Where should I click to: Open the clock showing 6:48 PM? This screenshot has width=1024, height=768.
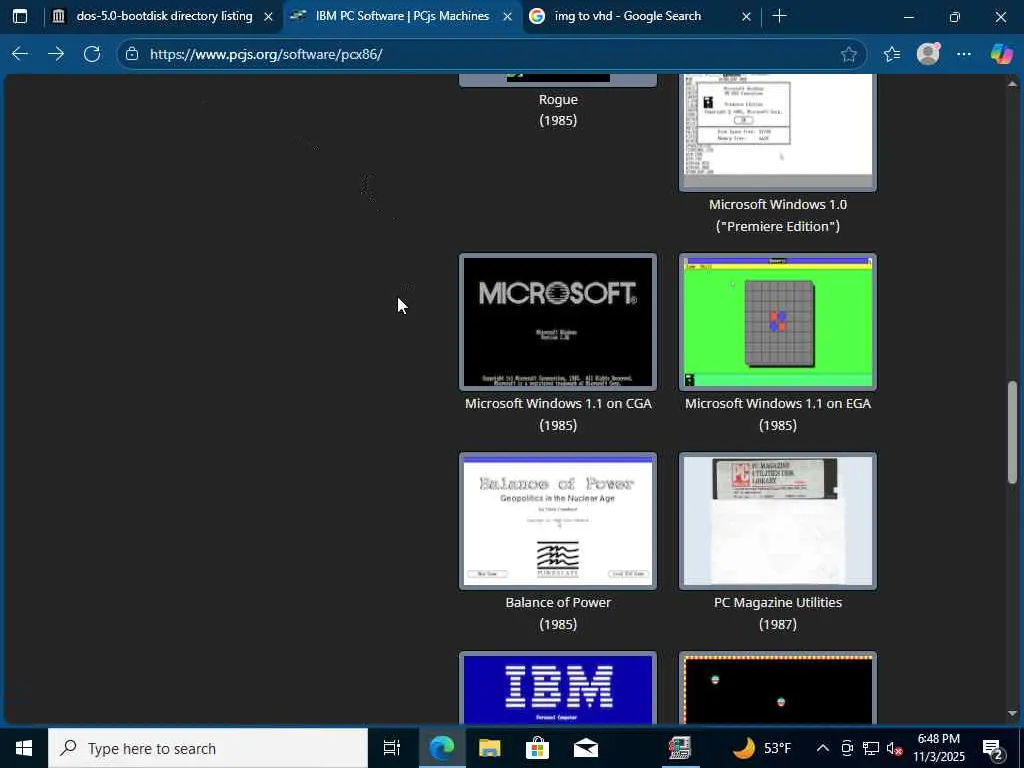coord(938,748)
